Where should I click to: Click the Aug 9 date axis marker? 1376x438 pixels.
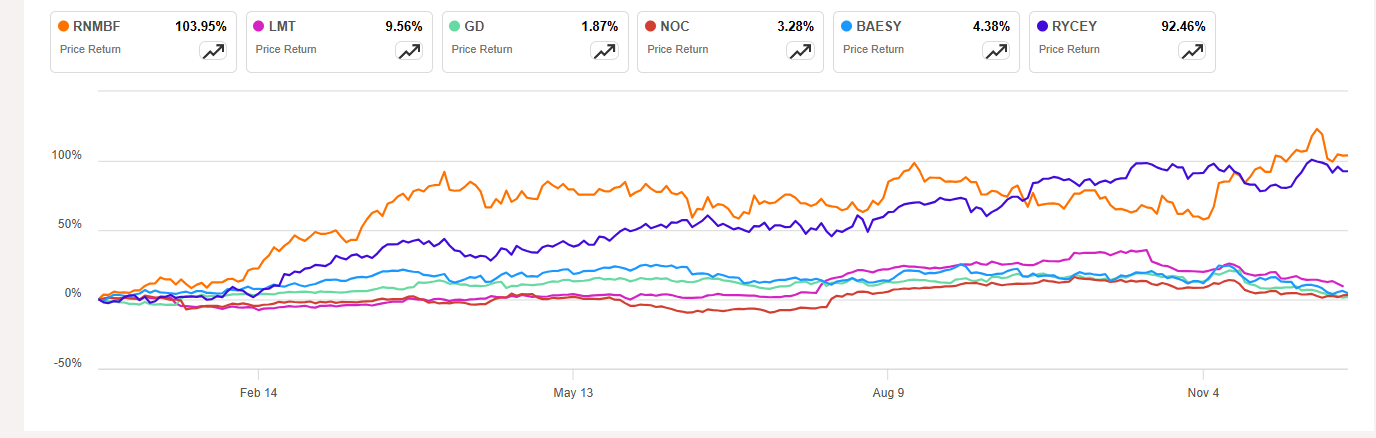(x=888, y=393)
